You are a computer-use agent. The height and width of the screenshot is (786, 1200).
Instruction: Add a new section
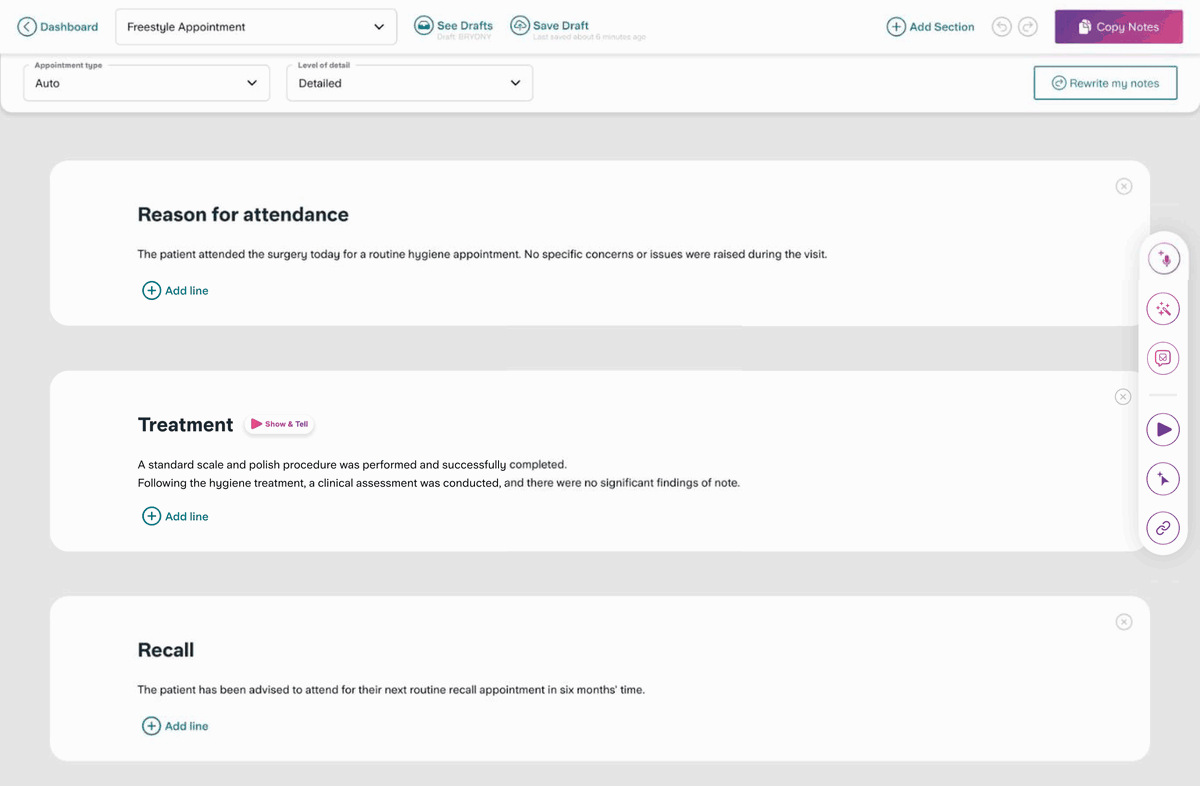tap(931, 27)
